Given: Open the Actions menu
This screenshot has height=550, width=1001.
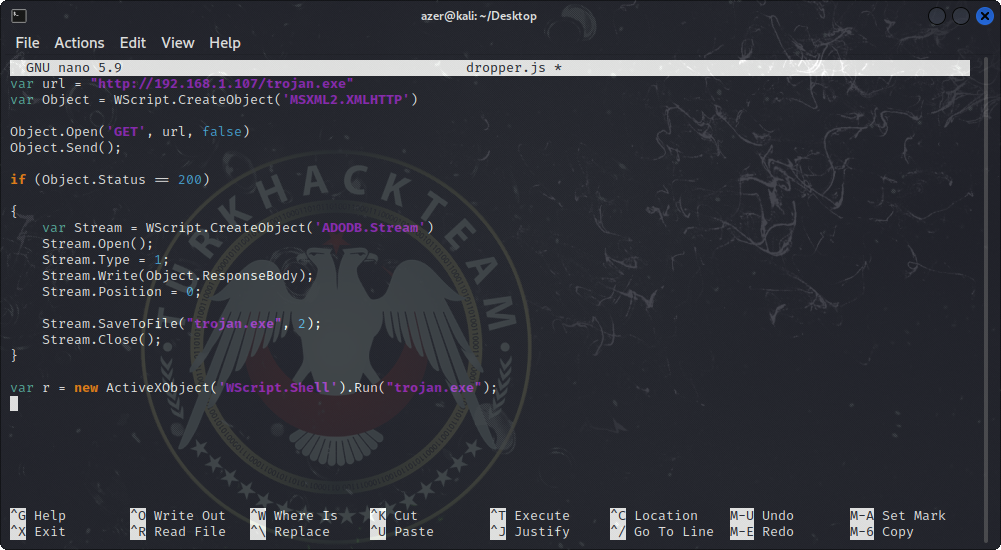Looking at the screenshot, I should tap(79, 43).
